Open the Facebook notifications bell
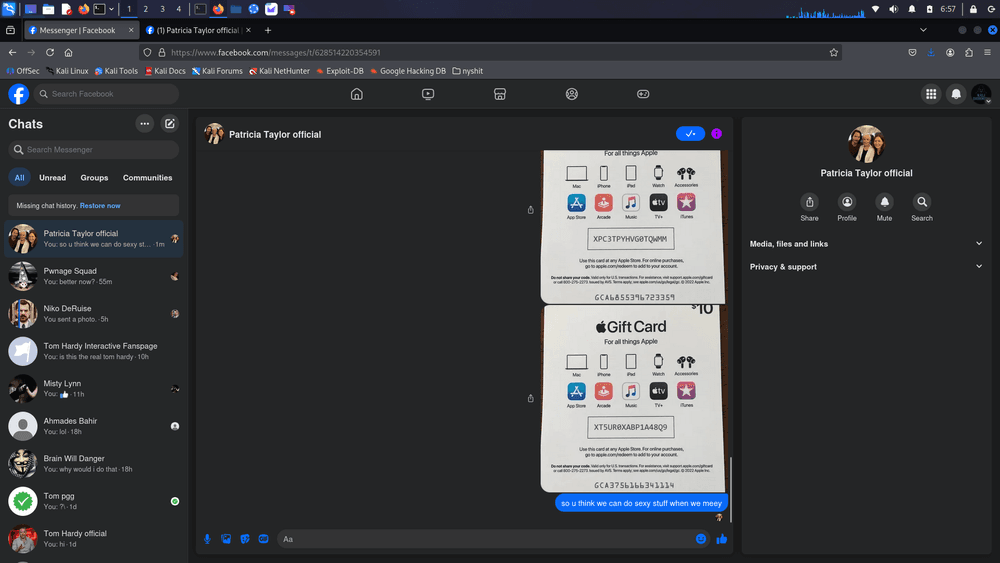Image resolution: width=1000 pixels, height=563 pixels. coord(956,94)
